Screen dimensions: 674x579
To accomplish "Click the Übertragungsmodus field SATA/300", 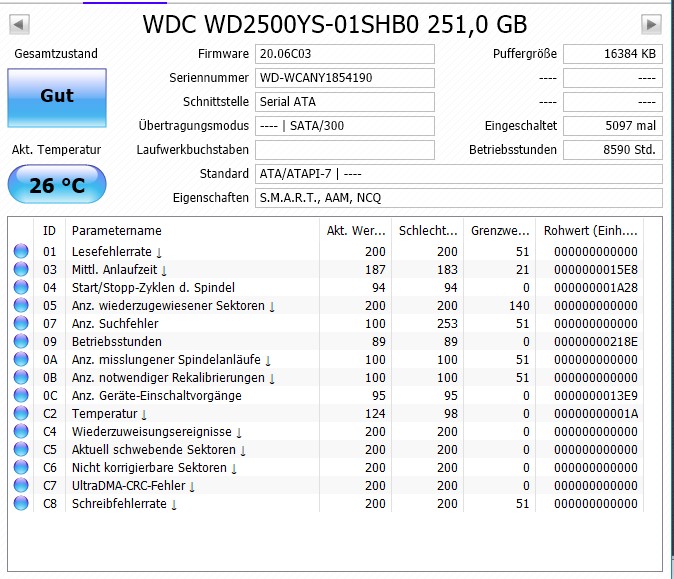I will pyautogui.click(x=345, y=126).
